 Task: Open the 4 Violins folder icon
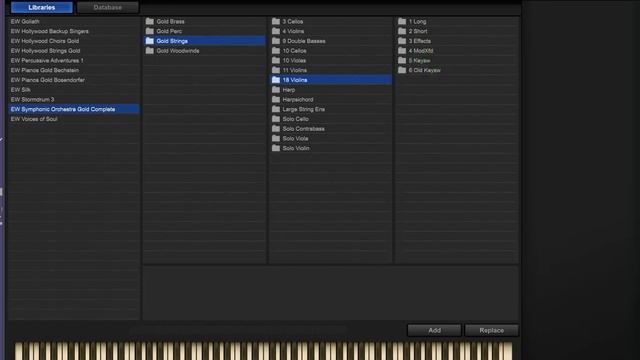276,31
